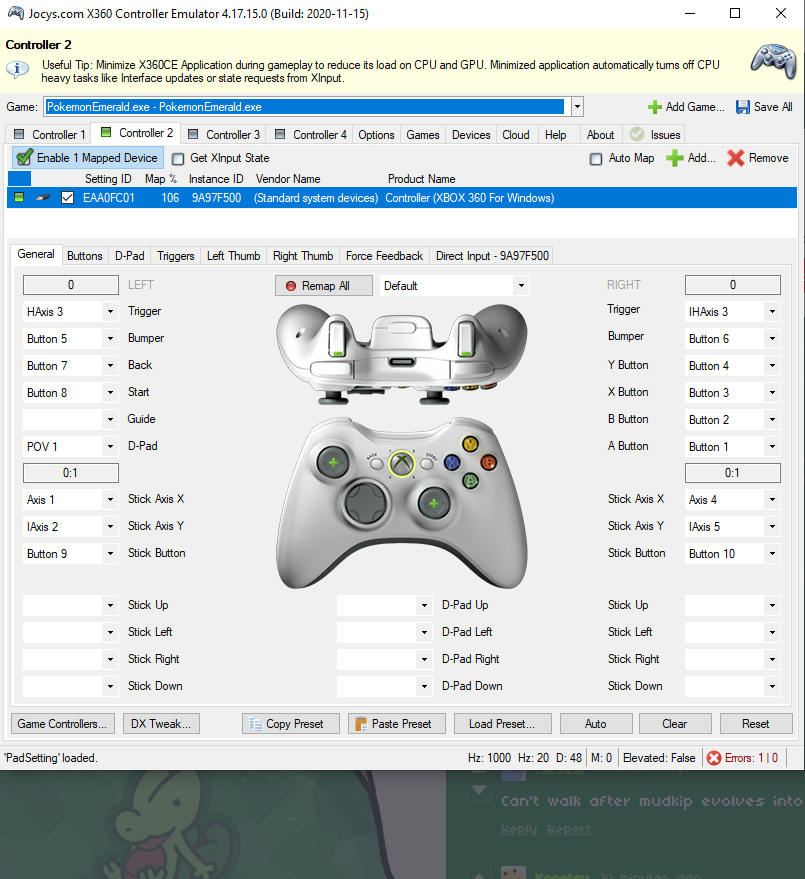Image resolution: width=805 pixels, height=879 pixels.
Task: Click the gamepad logo icon at top right
Action: [773, 61]
